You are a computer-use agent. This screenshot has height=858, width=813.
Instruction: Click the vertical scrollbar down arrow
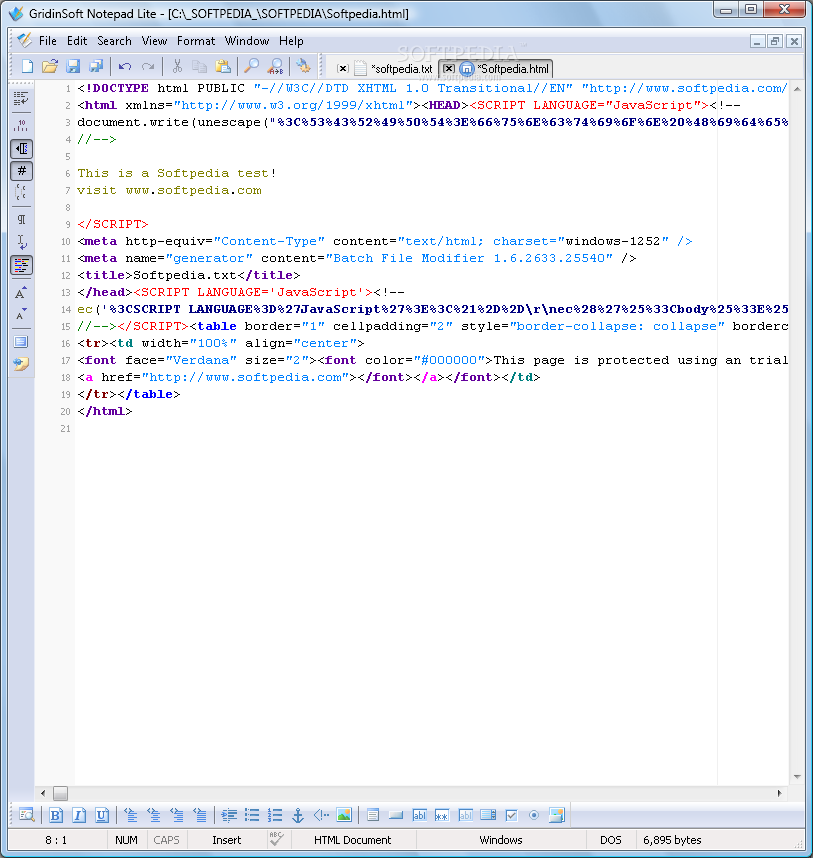[797, 776]
